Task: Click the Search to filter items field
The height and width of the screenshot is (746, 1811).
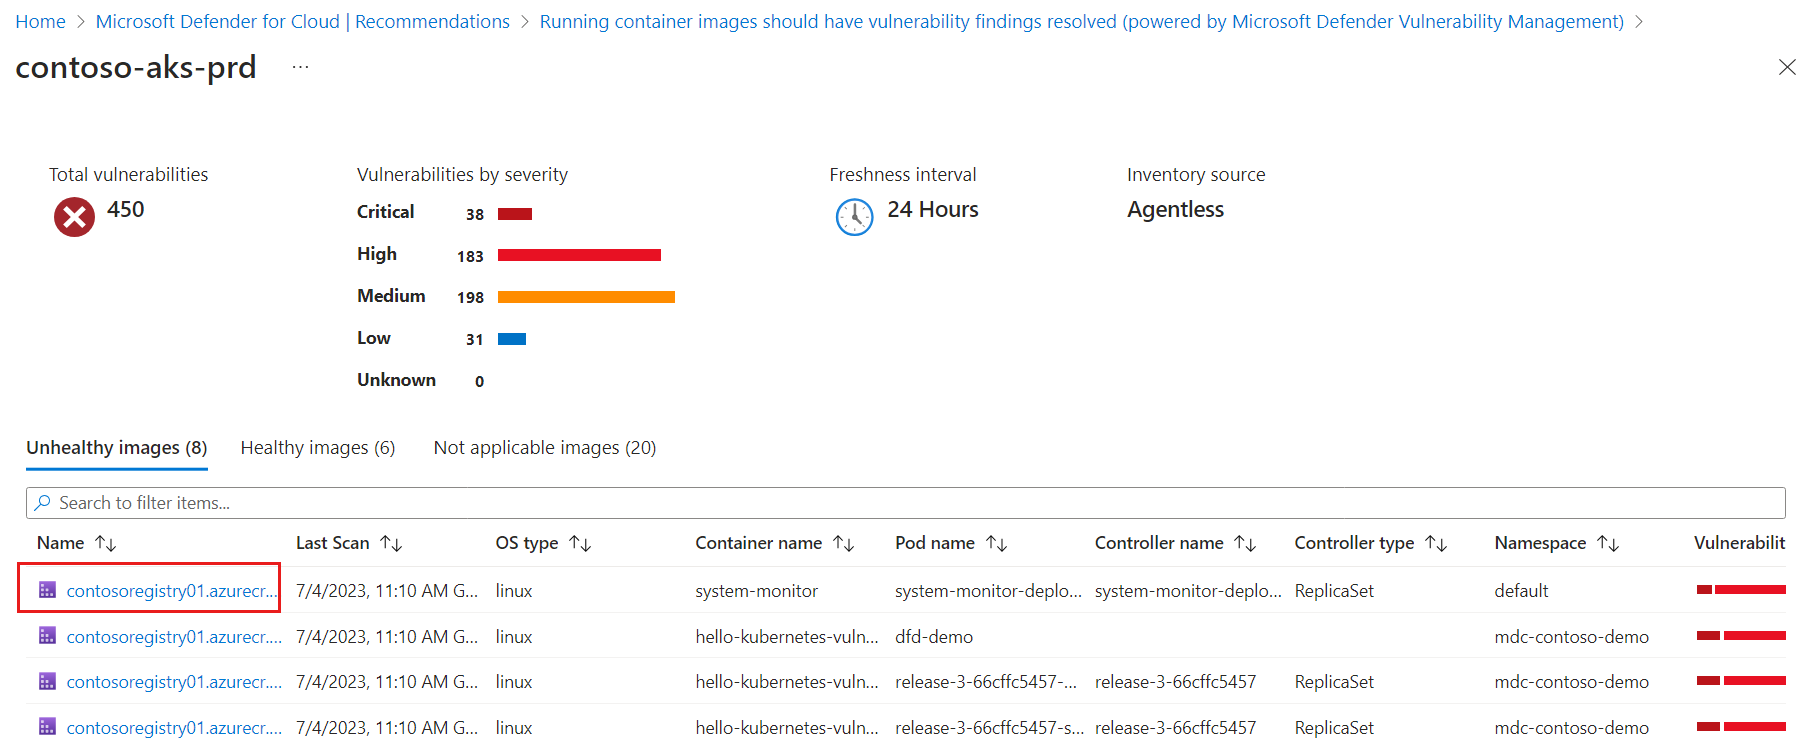Action: (x=900, y=503)
